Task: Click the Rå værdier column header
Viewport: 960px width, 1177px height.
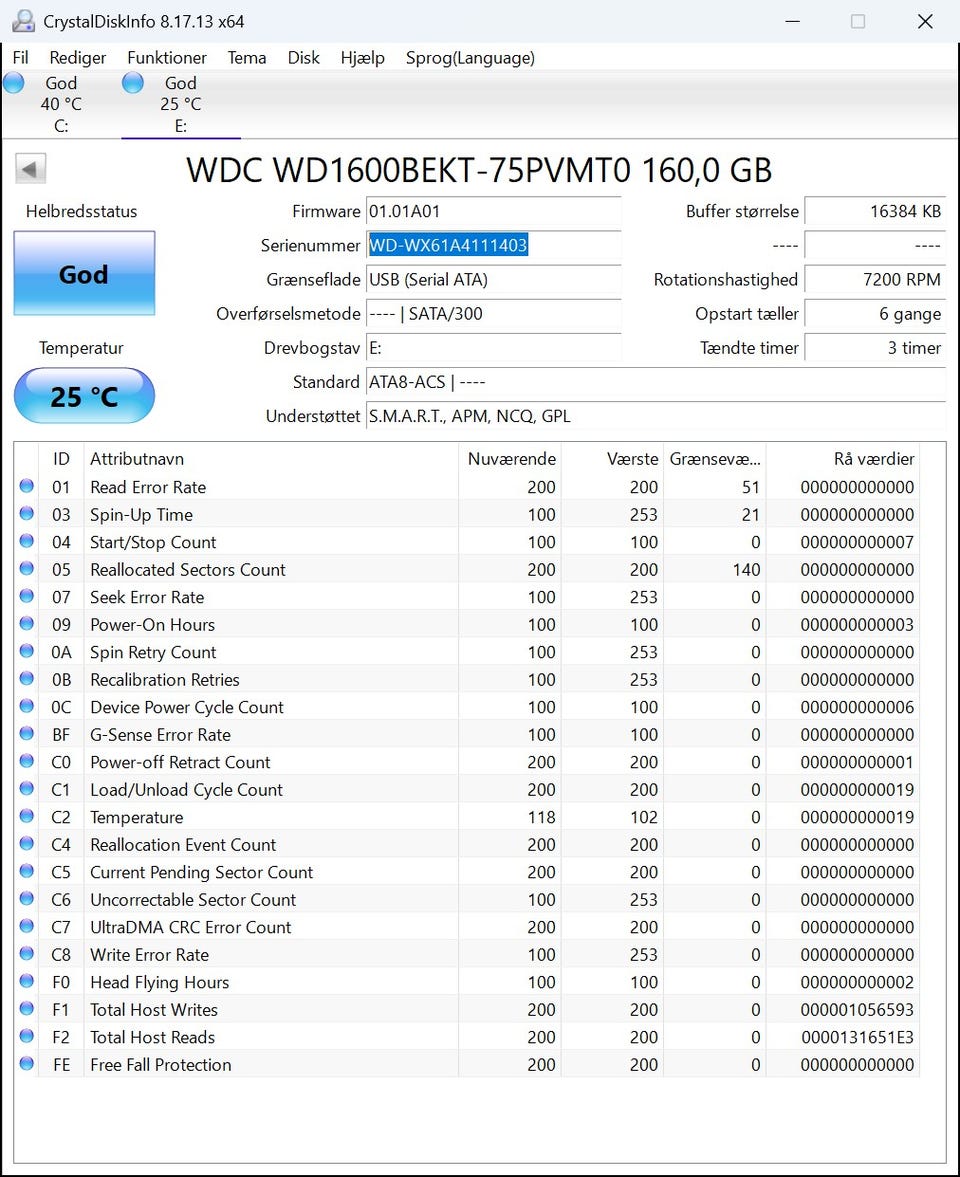Action: [843, 459]
